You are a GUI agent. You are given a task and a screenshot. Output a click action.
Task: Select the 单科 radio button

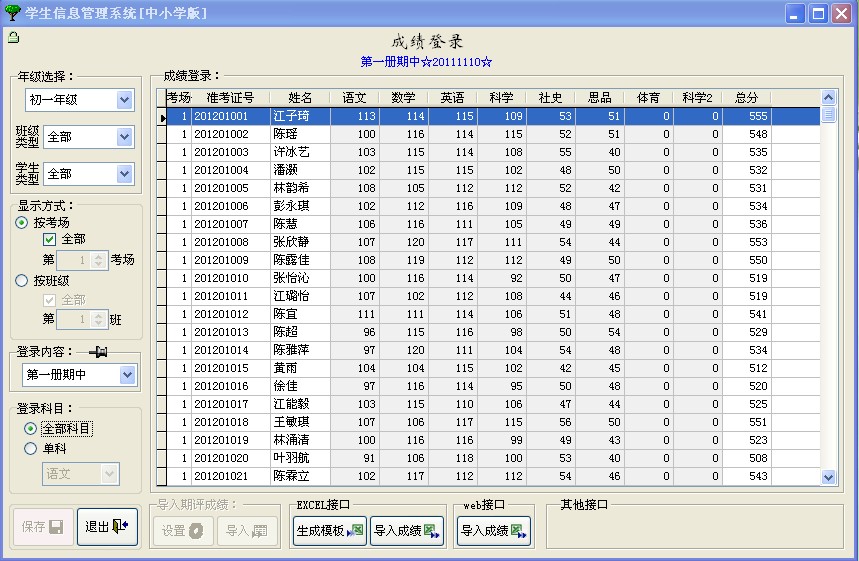tap(31, 448)
